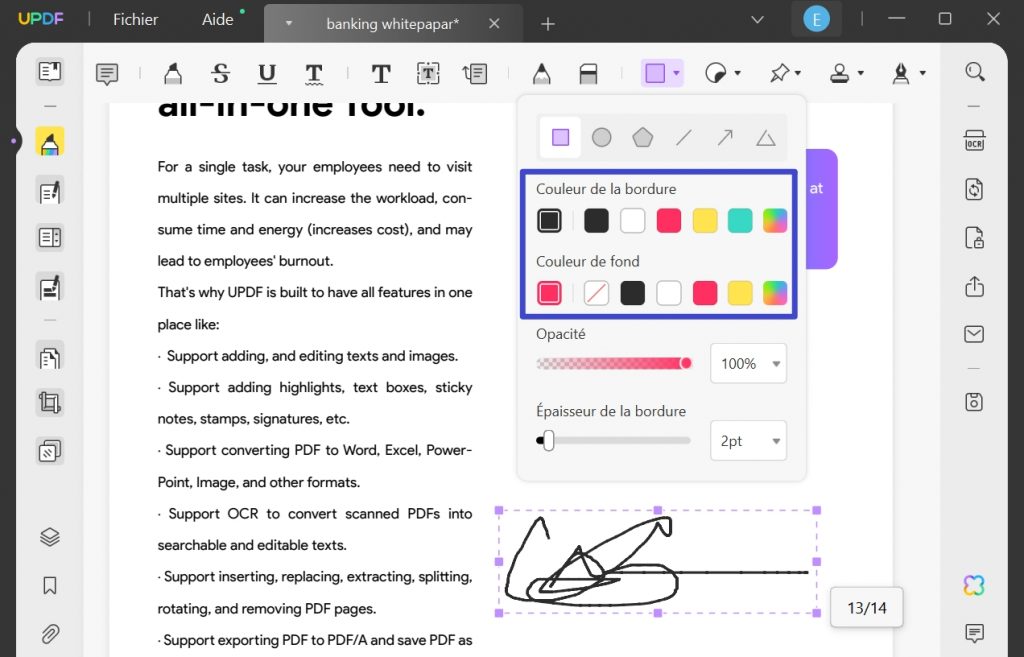Select the Squiggly underline tool
The width and height of the screenshot is (1024, 657).
point(314,74)
